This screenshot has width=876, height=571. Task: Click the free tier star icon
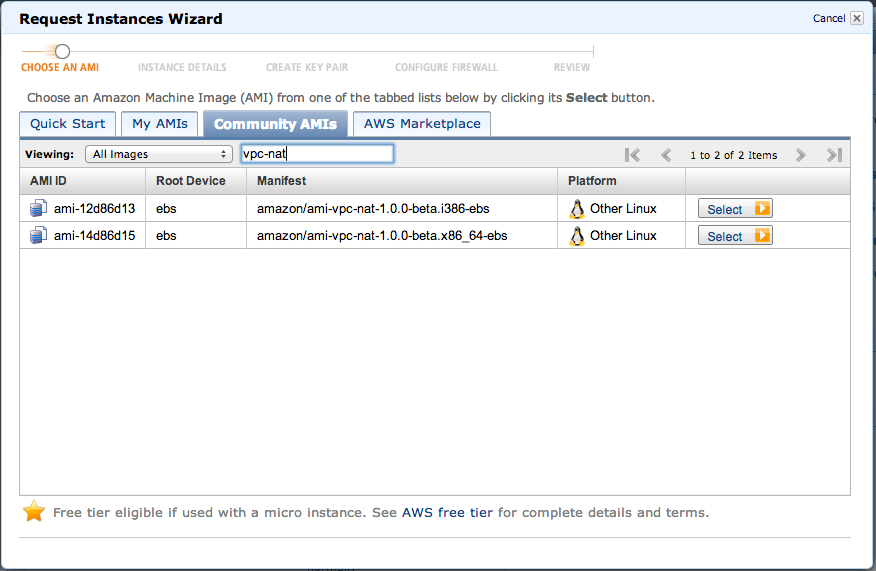(x=34, y=511)
